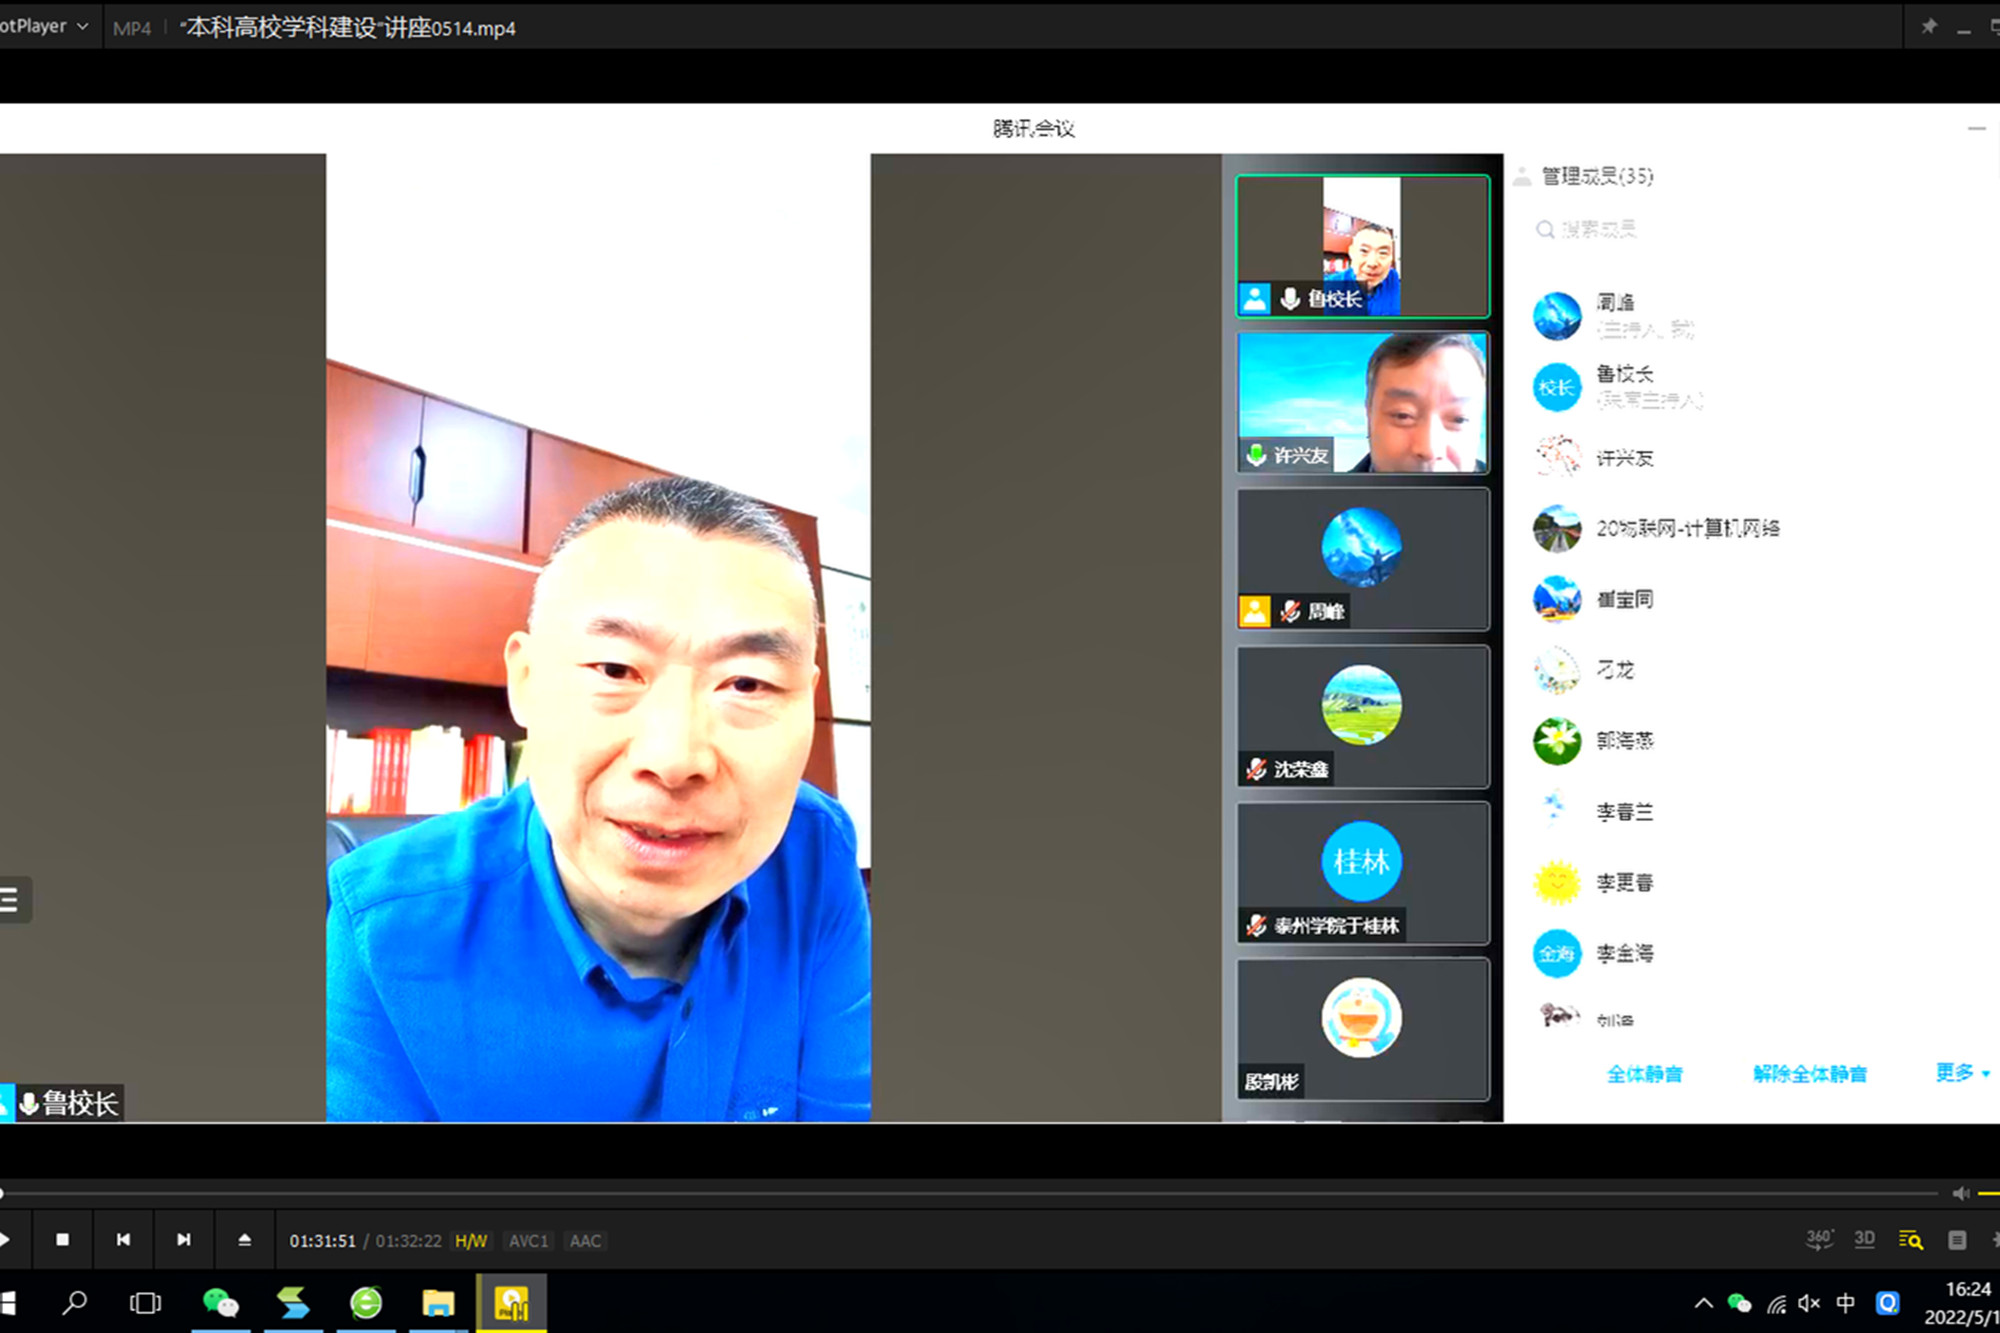
Task: Click 解除全体静音 unmute-all button
Action: click(1809, 1074)
